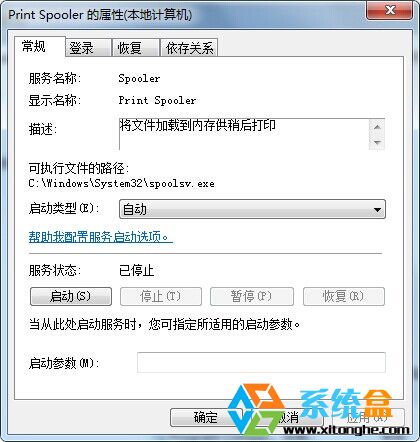Click the 恢复(R) service button

point(344,296)
